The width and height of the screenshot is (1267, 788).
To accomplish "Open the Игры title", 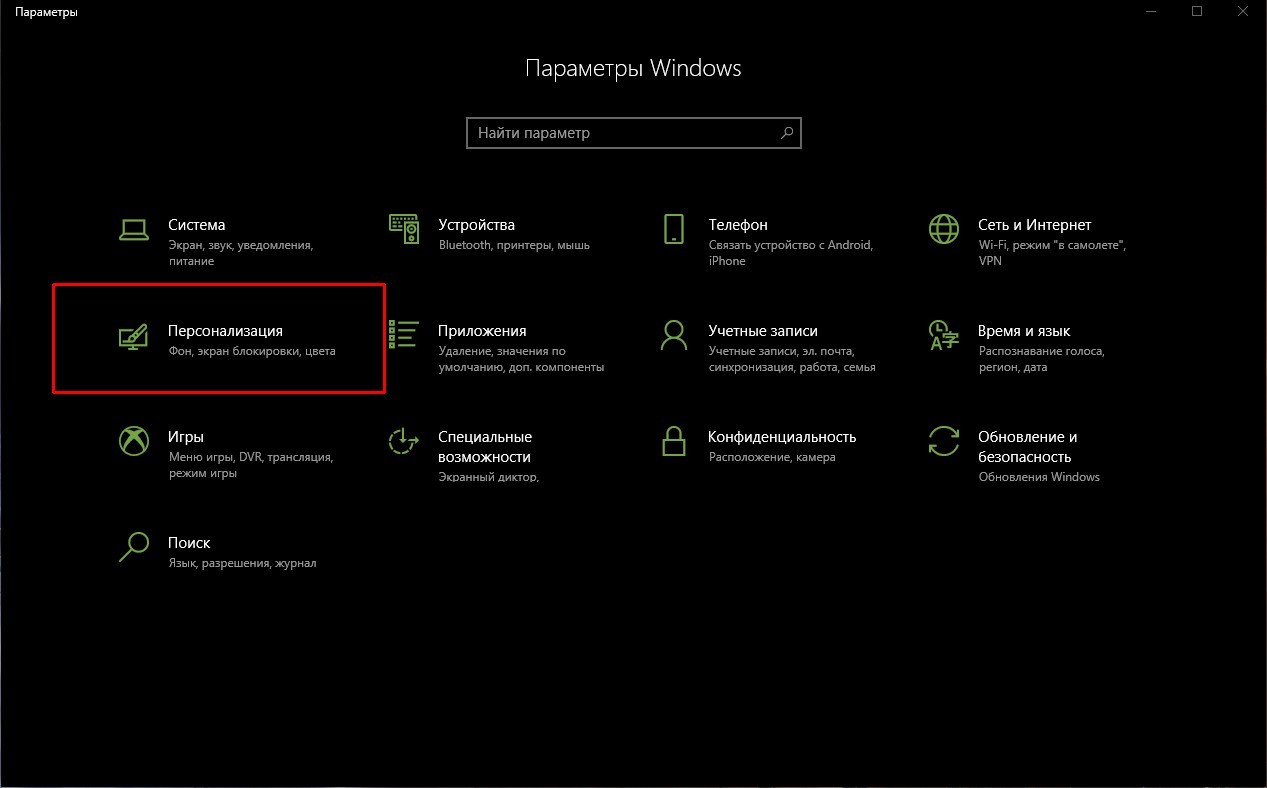I will click(x=186, y=437).
